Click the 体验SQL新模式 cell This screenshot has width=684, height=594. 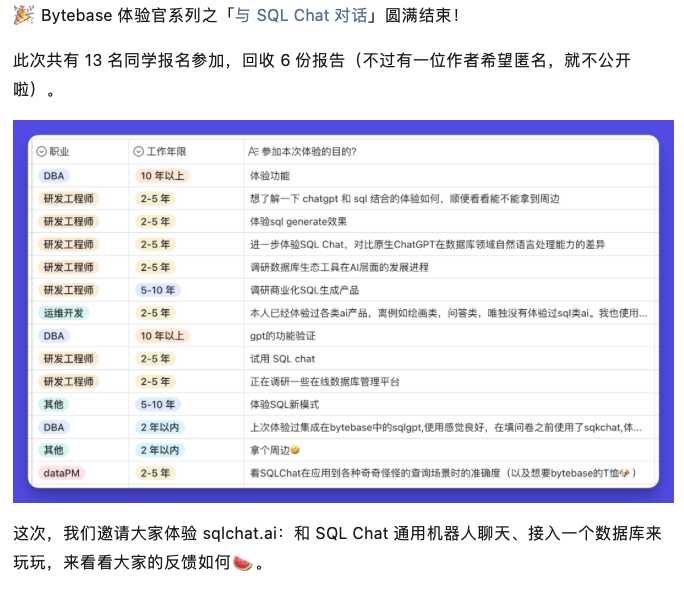coord(451,404)
